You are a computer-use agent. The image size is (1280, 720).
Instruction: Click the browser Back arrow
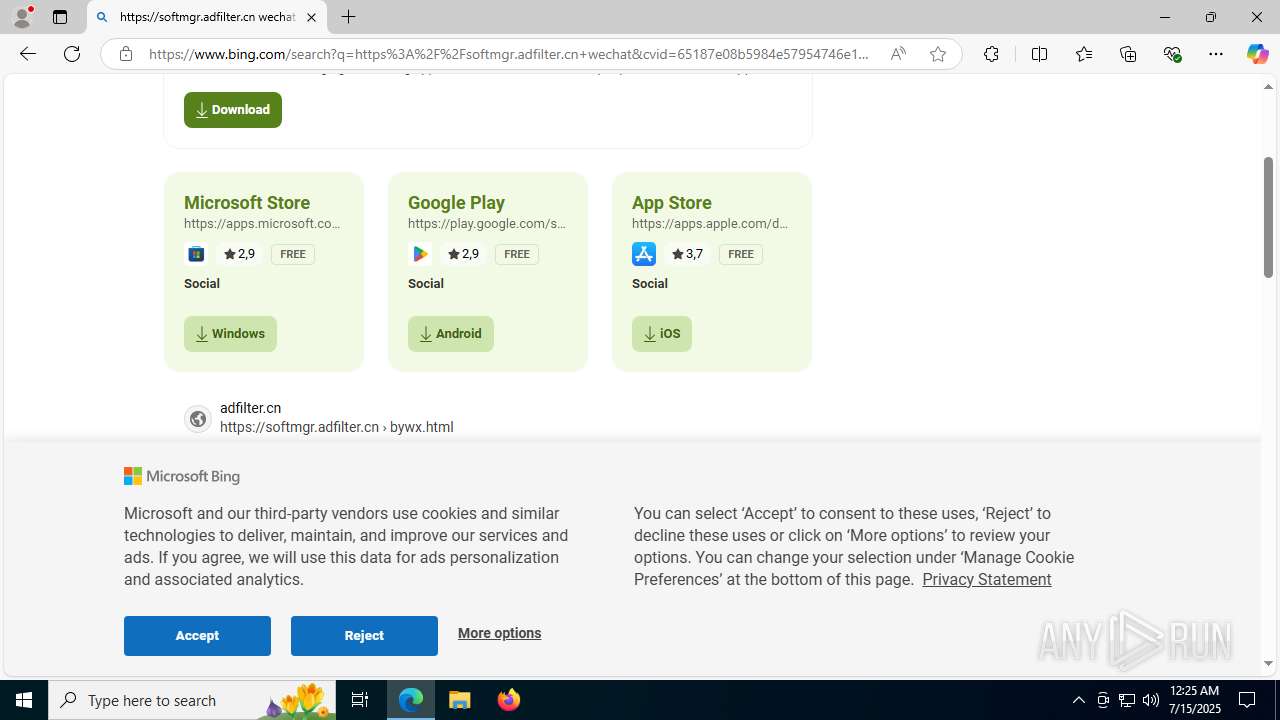click(x=27, y=54)
